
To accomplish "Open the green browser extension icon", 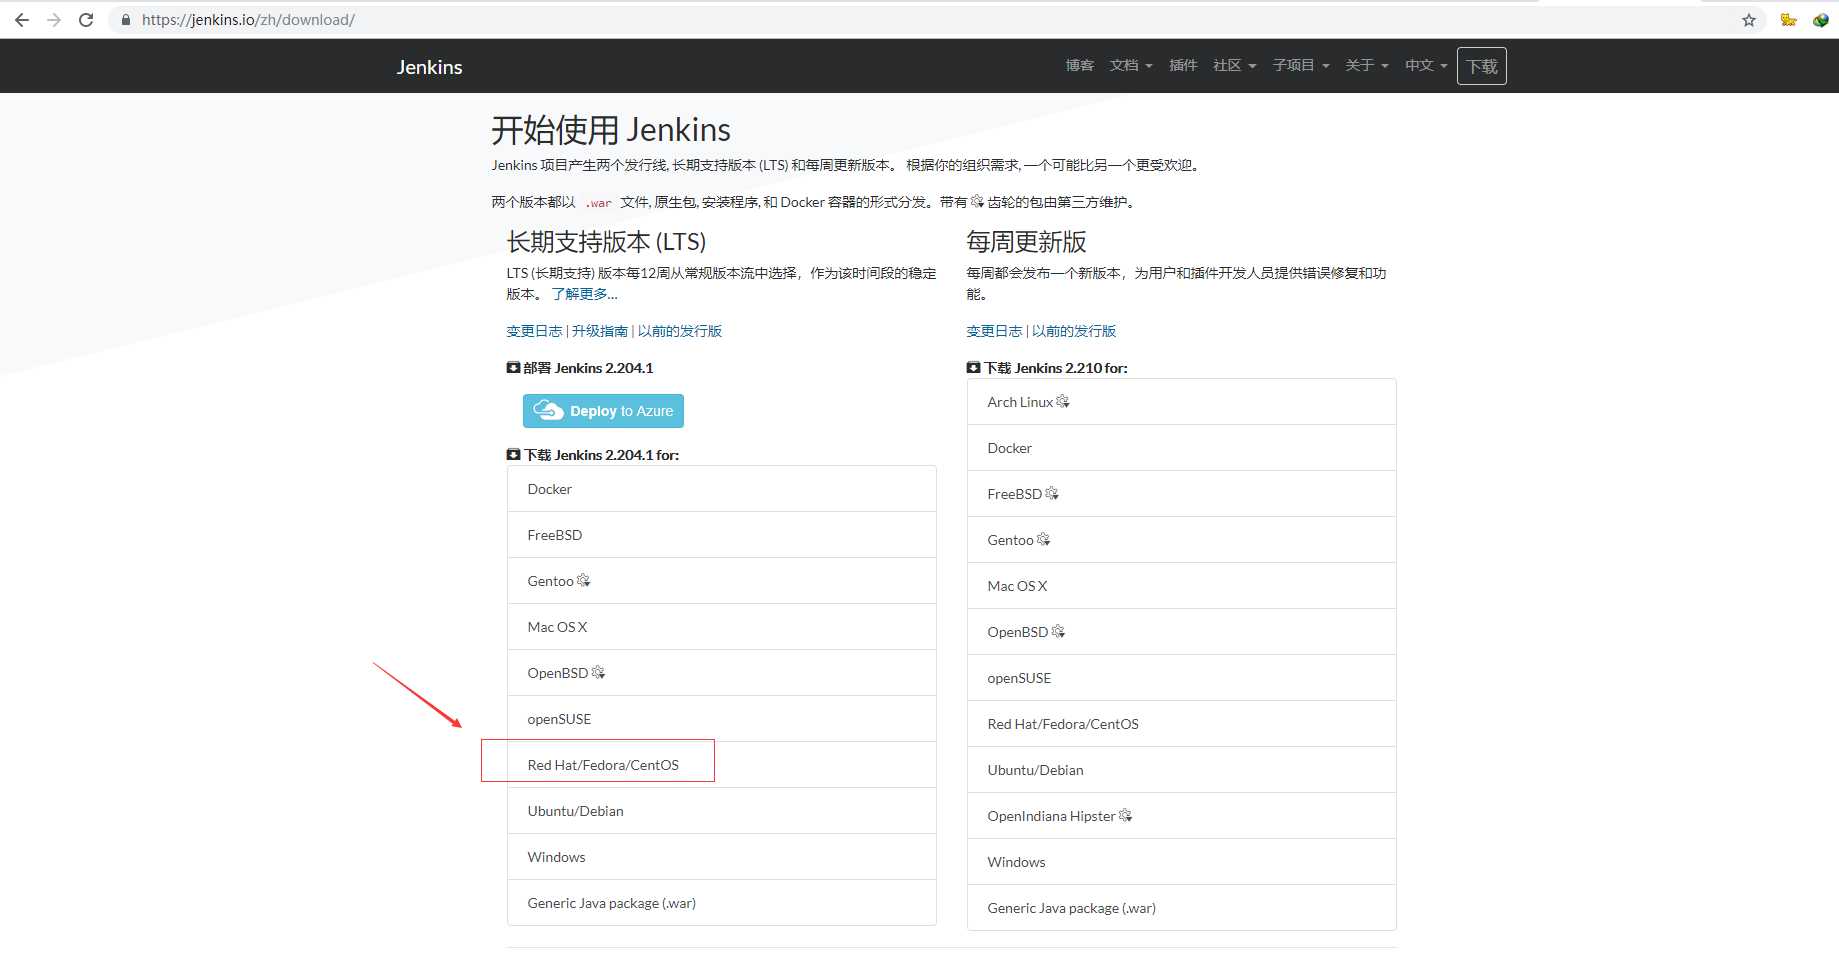I will (1821, 20).
